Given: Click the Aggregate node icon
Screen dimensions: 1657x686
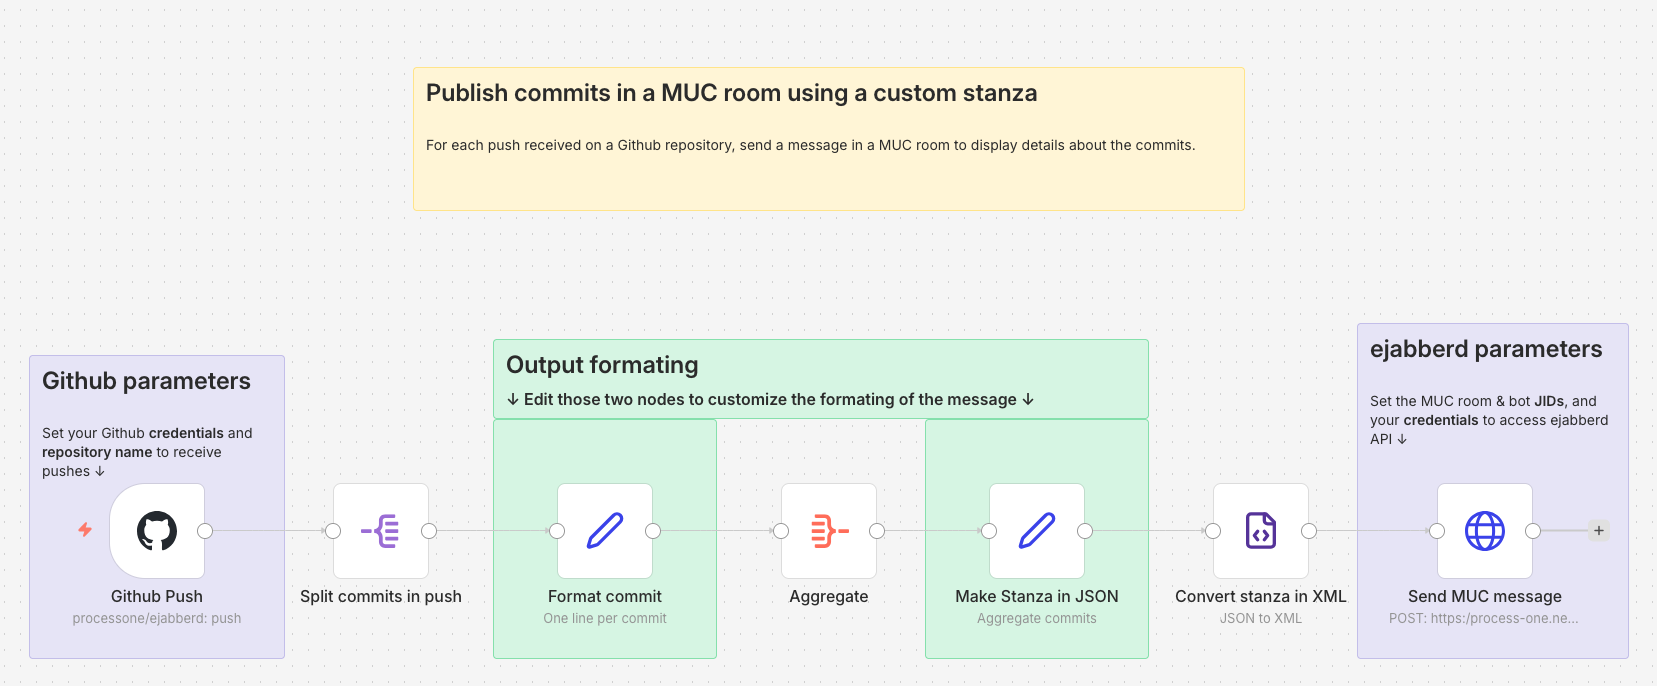Looking at the screenshot, I should (x=829, y=531).
